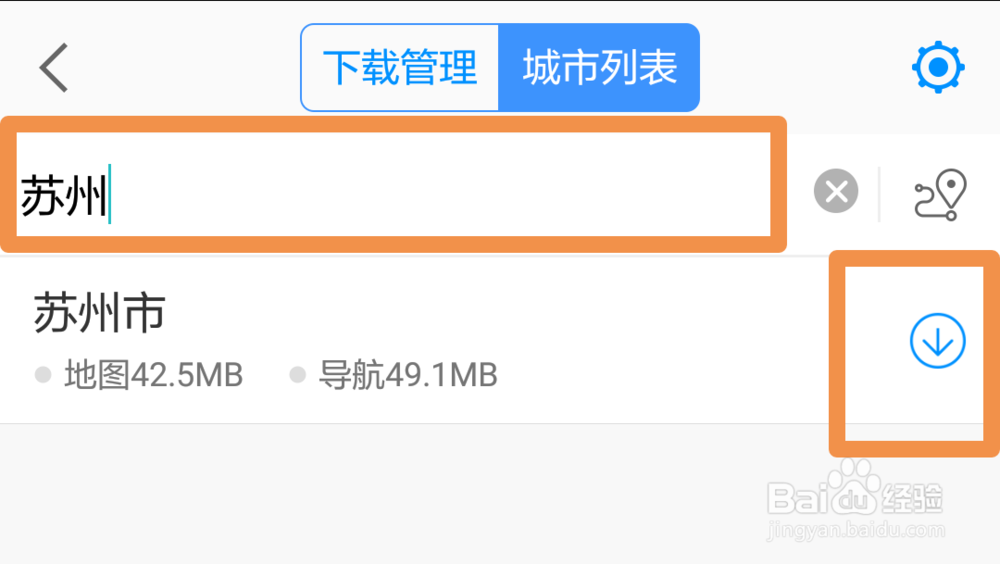Tap the 地图42.5MB size label
The width and height of the screenshot is (1000, 564).
pos(153,375)
